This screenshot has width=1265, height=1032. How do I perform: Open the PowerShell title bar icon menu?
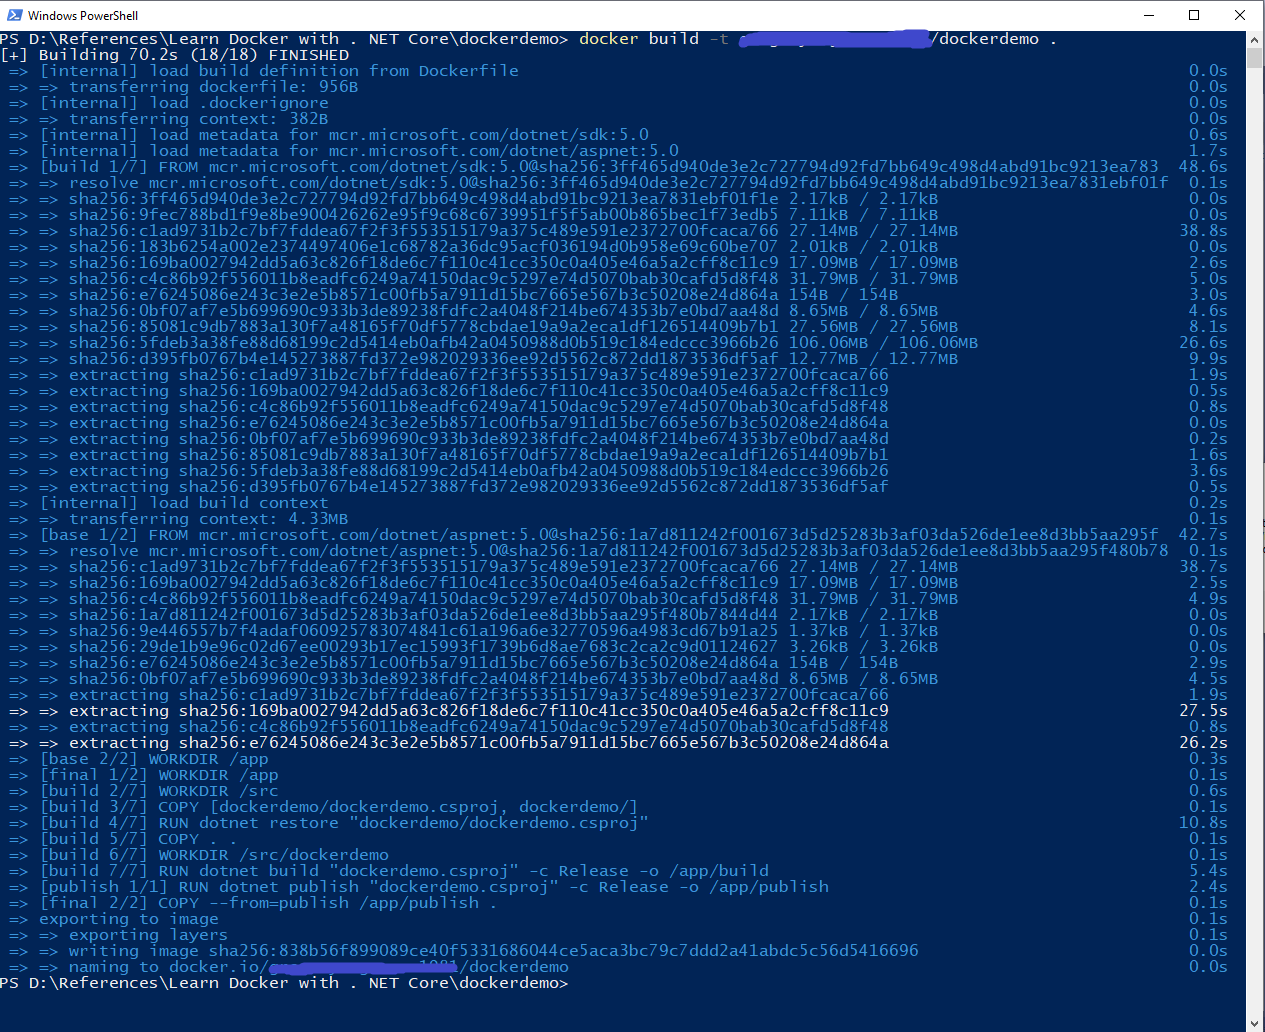tap(14, 15)
